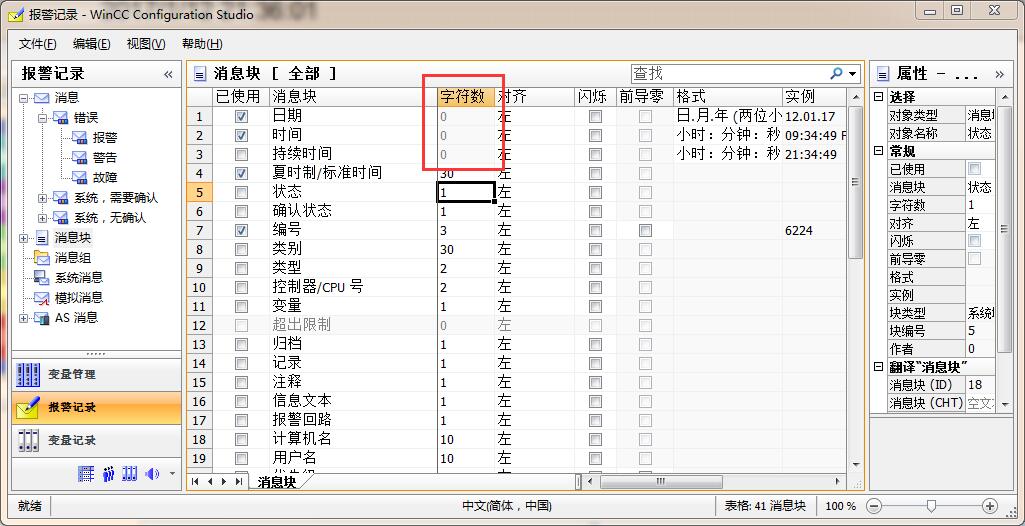1025x526 pixels.
Task: Click the search magnifier icon
Action: (836, 73)
